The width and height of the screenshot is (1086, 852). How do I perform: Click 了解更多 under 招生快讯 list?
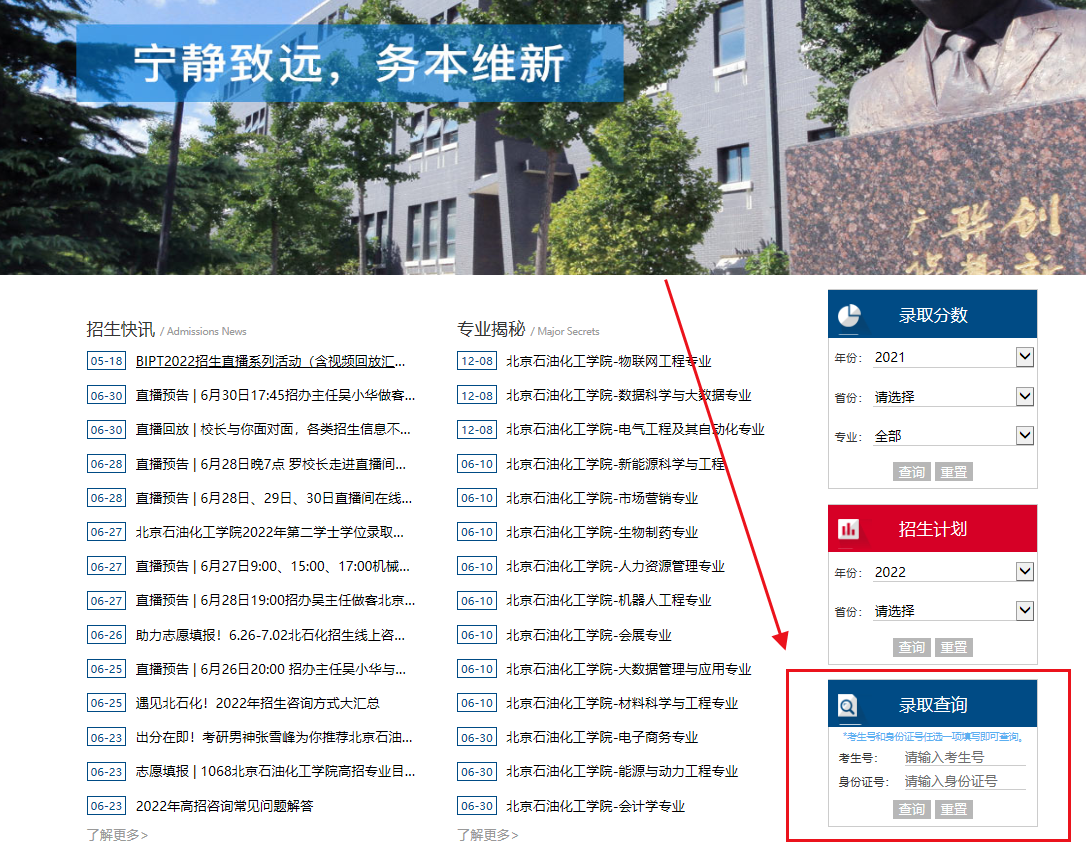[x=117, y=835]
